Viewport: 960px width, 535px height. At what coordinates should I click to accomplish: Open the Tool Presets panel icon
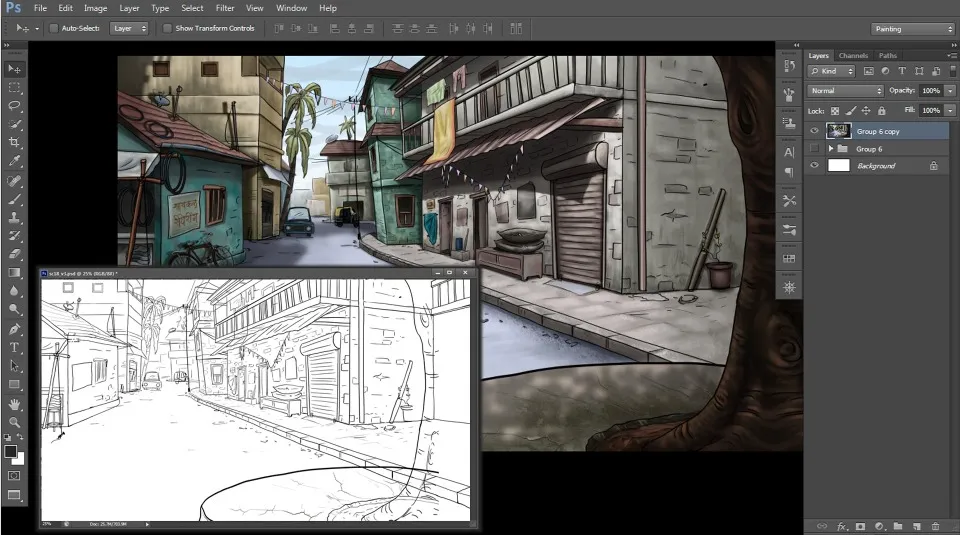789,201
